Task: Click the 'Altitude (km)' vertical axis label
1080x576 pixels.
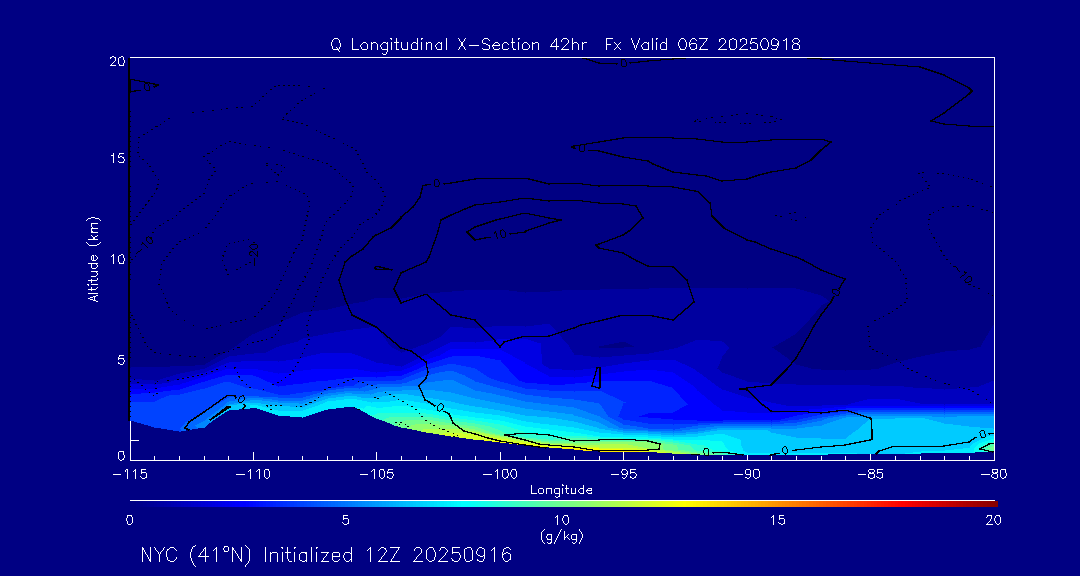Action: click(x=93, y=259)
